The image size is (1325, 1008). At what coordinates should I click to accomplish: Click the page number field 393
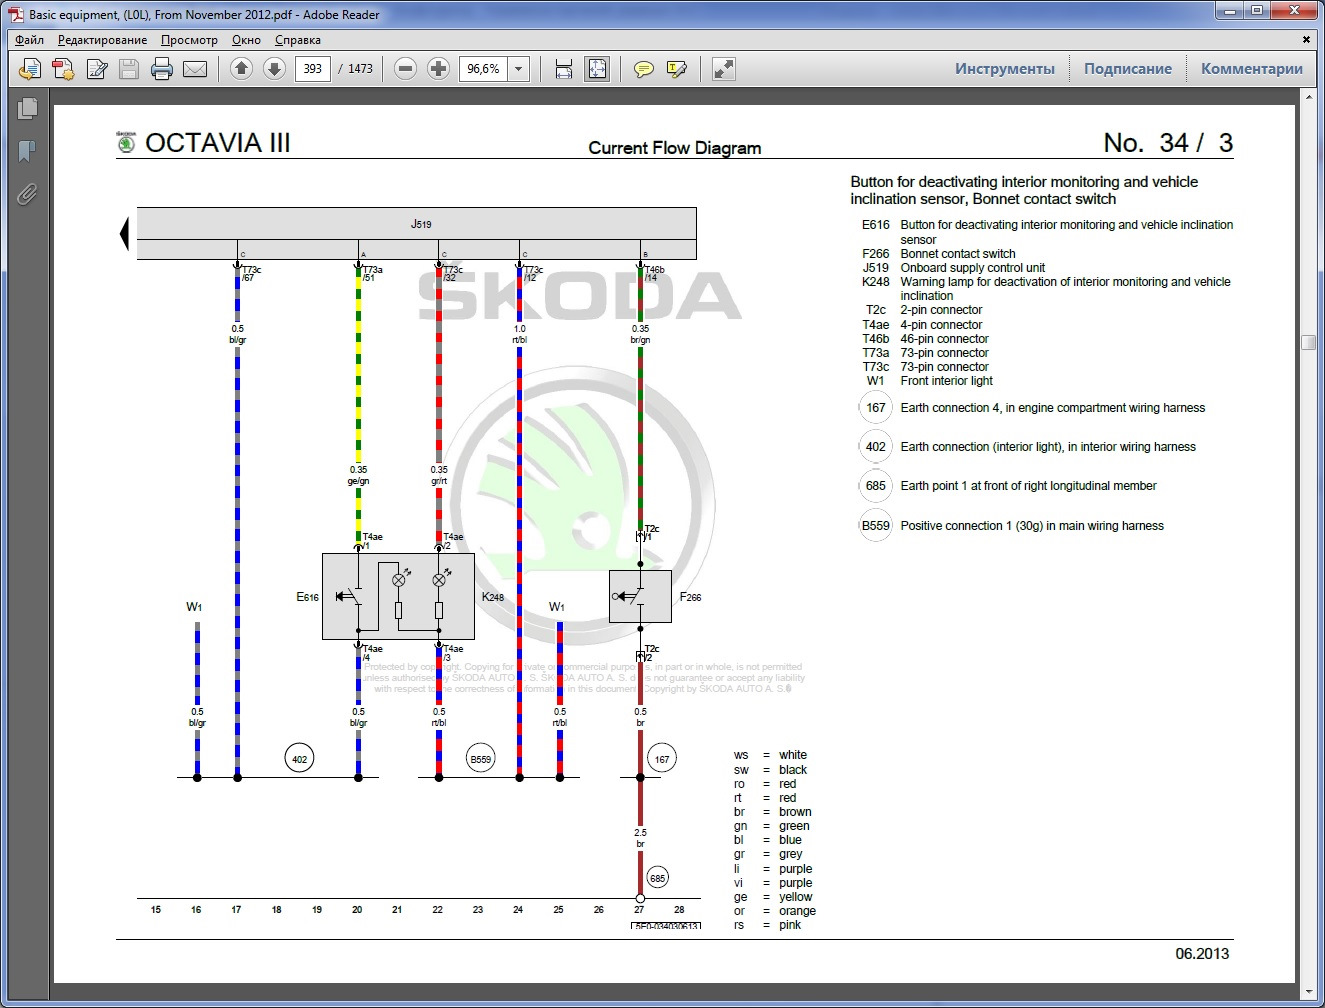pos(313,69)
